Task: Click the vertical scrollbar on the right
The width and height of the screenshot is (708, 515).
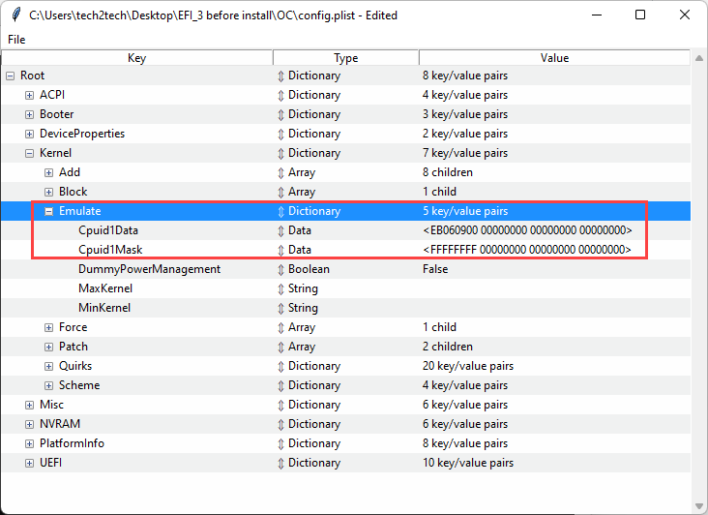Action: 698,280
